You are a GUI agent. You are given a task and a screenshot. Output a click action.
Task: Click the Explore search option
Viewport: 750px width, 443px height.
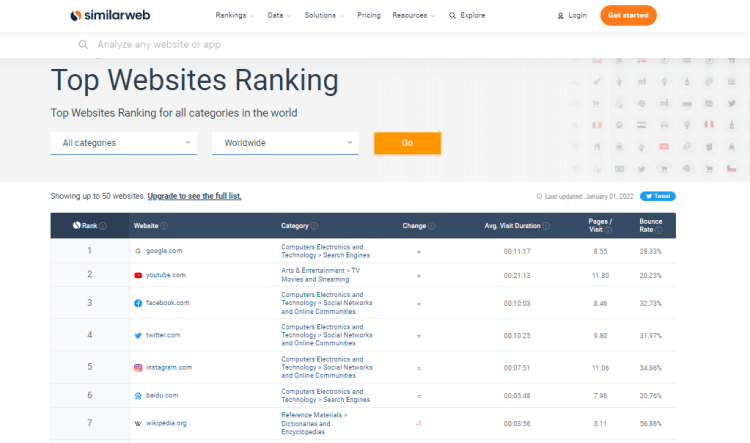tap(467, 15)
